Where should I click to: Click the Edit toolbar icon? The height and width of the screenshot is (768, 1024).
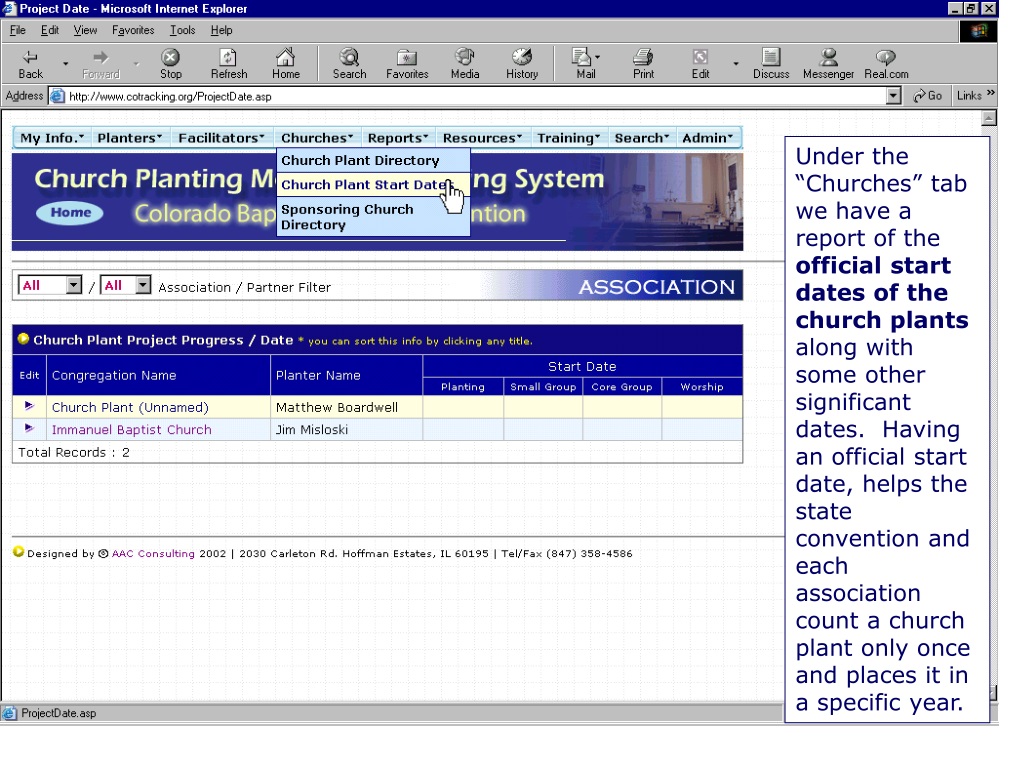point(700,57)
